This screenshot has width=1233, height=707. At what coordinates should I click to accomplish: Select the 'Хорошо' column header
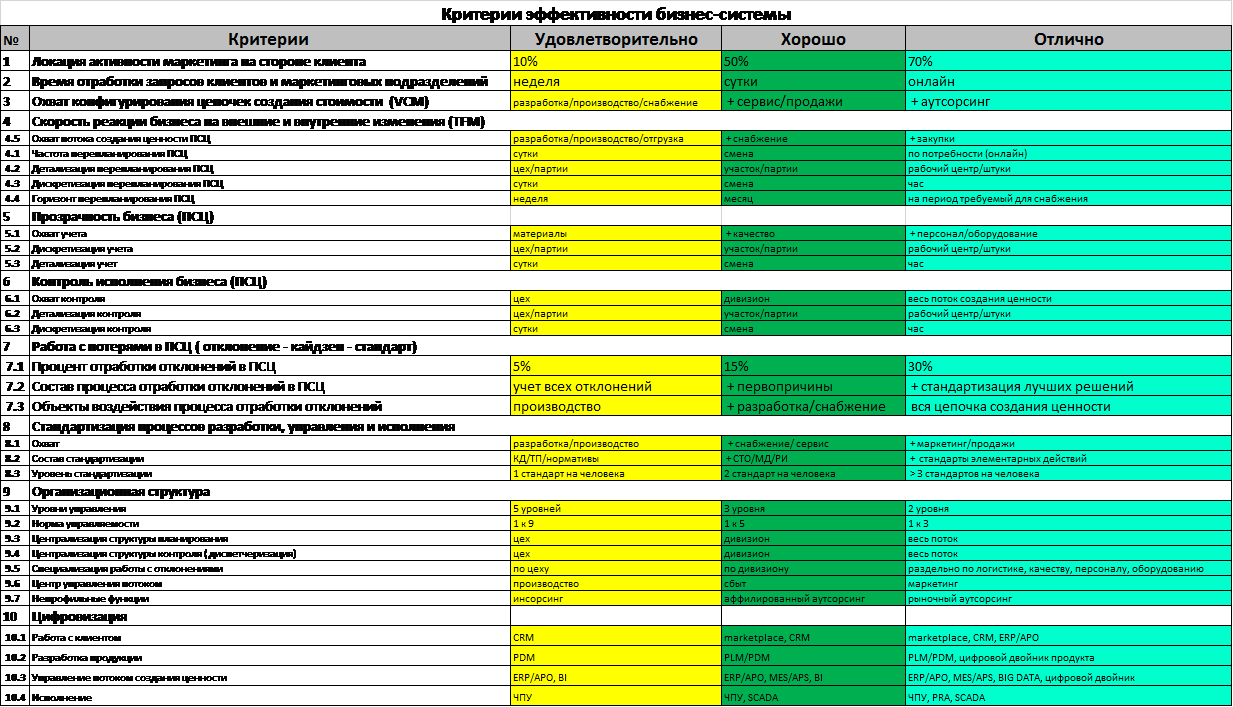(x=813, y=40)
